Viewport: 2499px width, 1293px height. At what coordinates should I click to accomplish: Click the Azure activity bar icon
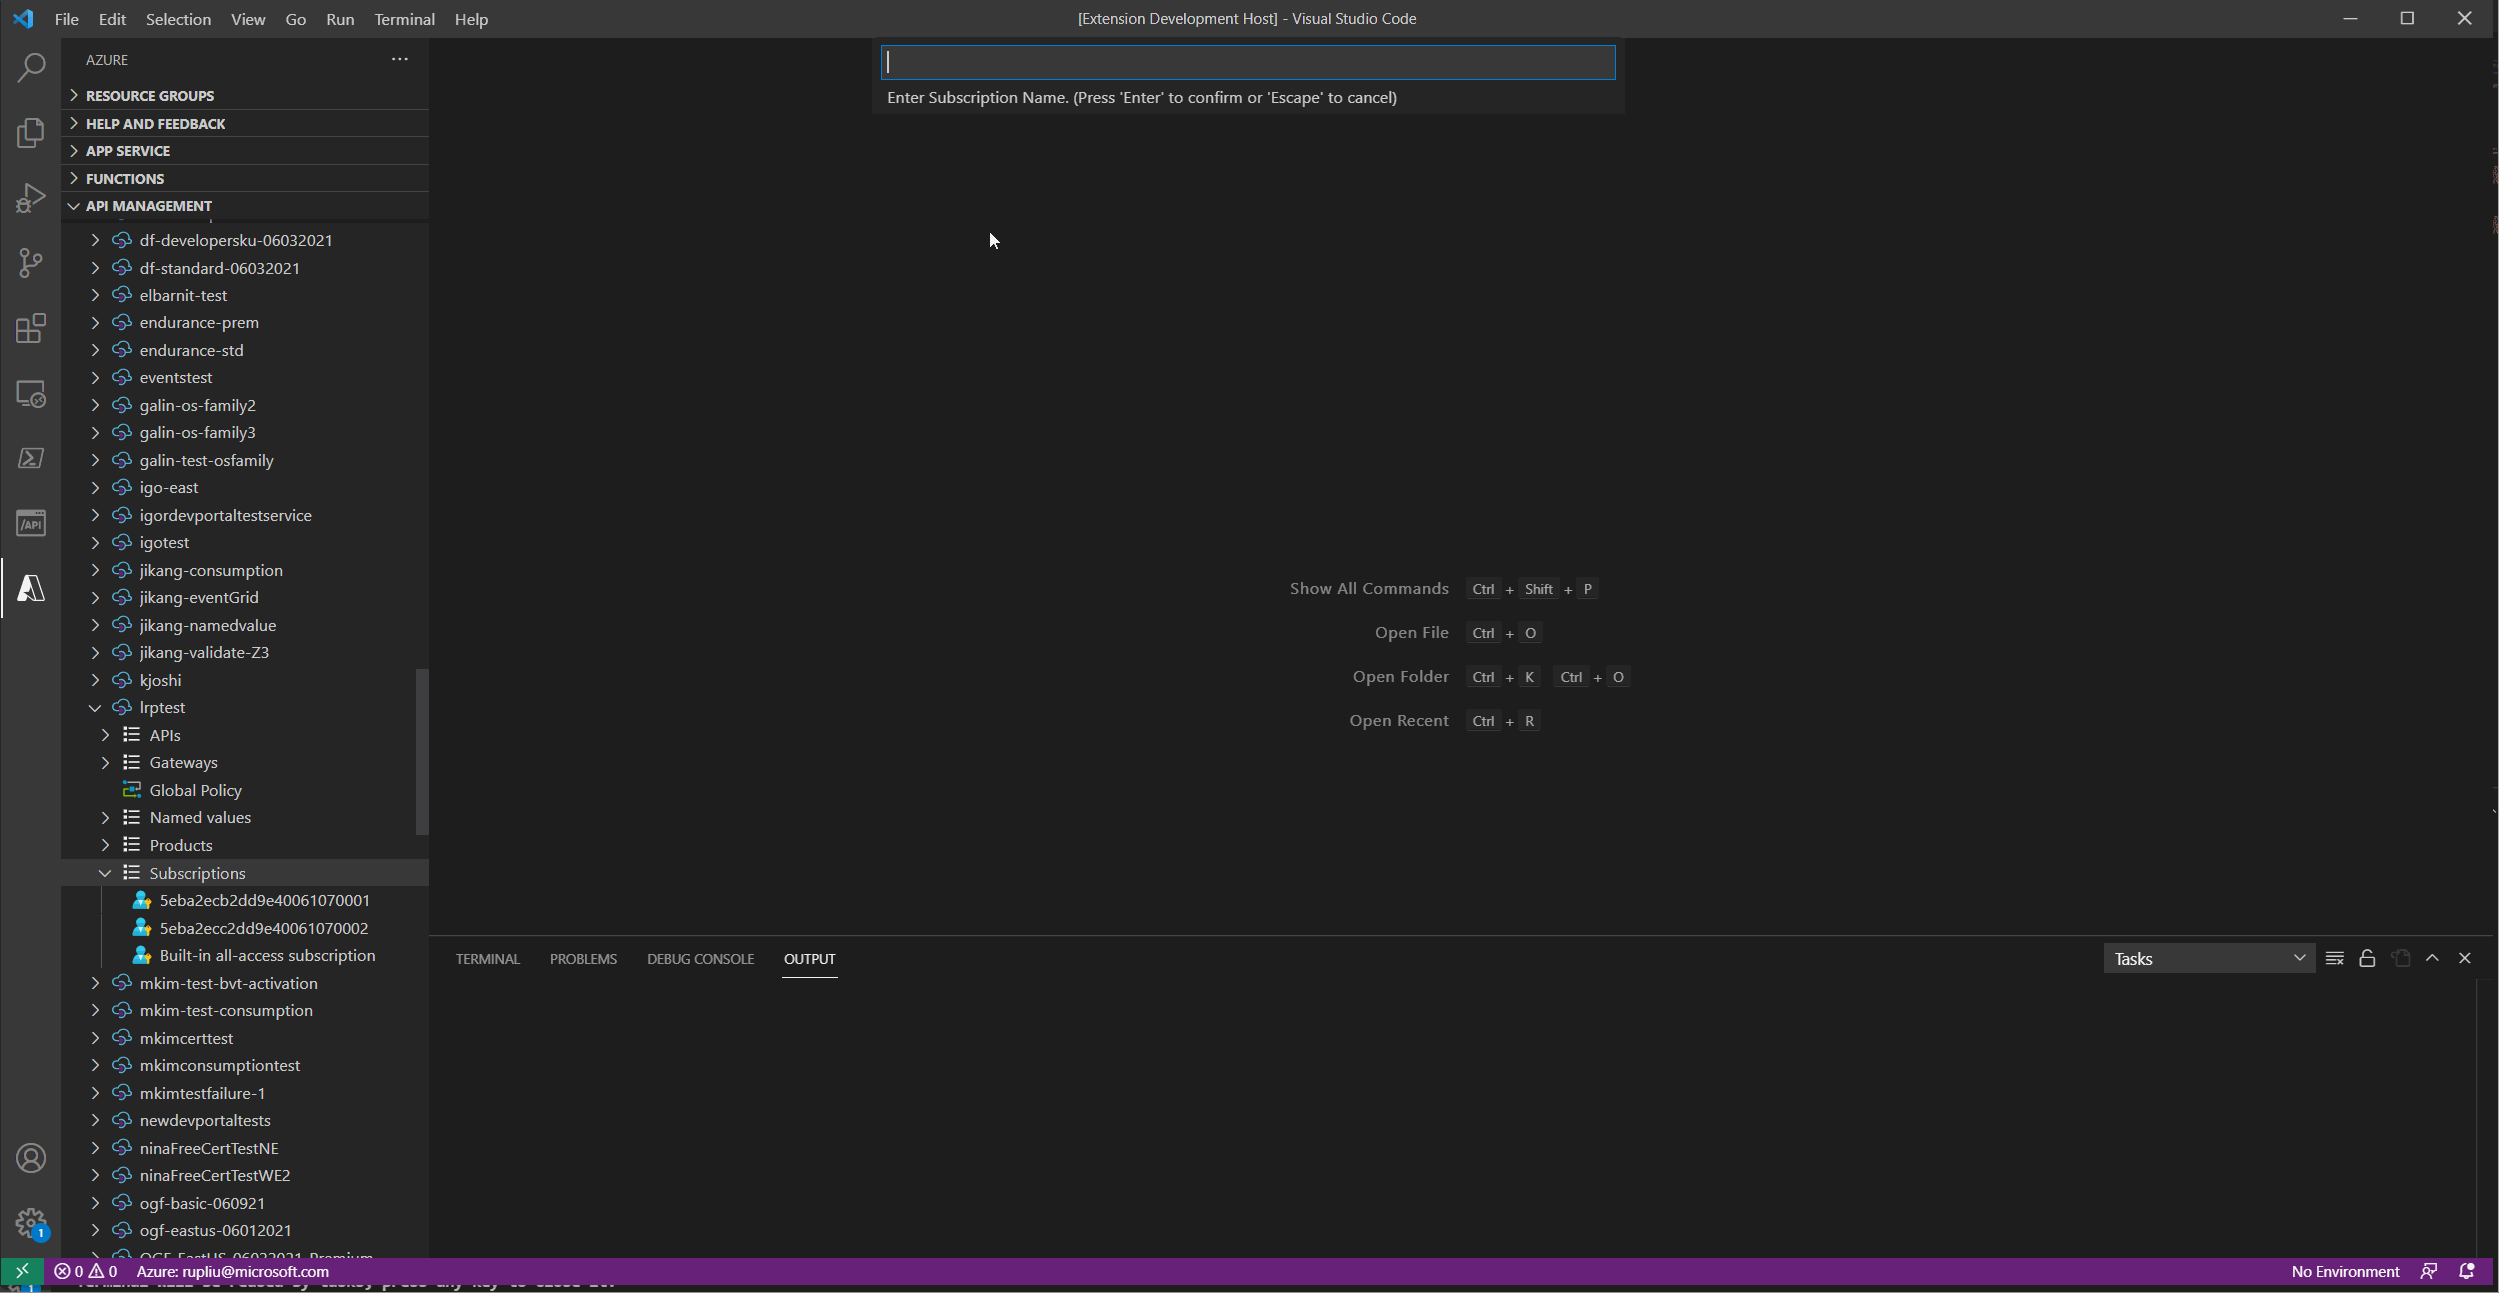(31, 588)
